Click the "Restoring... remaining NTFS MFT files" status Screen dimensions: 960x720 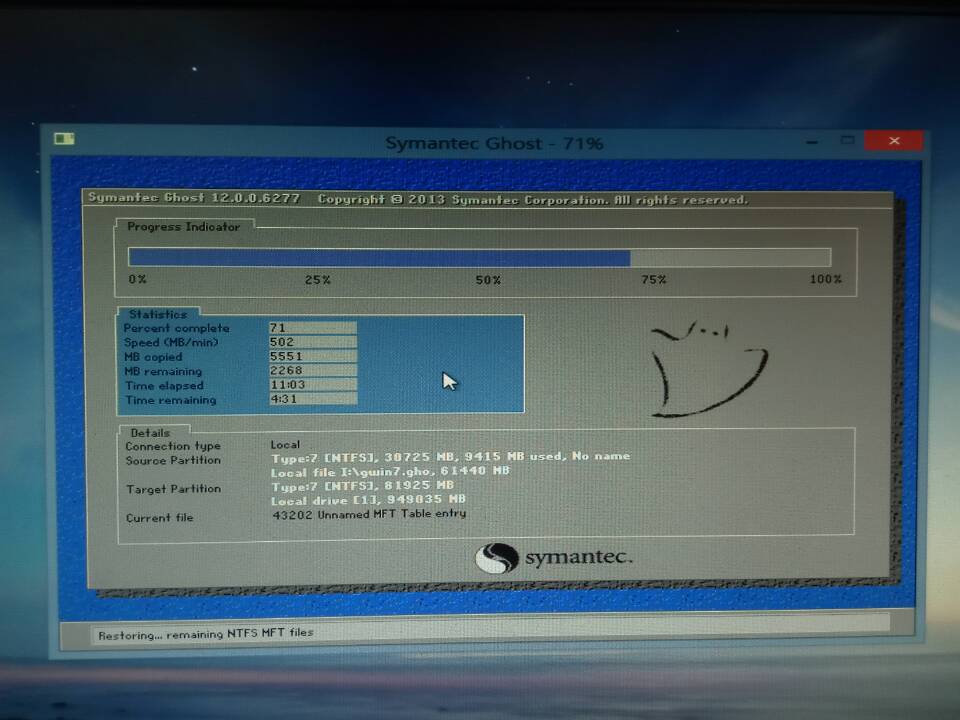(x=206, y=634)
